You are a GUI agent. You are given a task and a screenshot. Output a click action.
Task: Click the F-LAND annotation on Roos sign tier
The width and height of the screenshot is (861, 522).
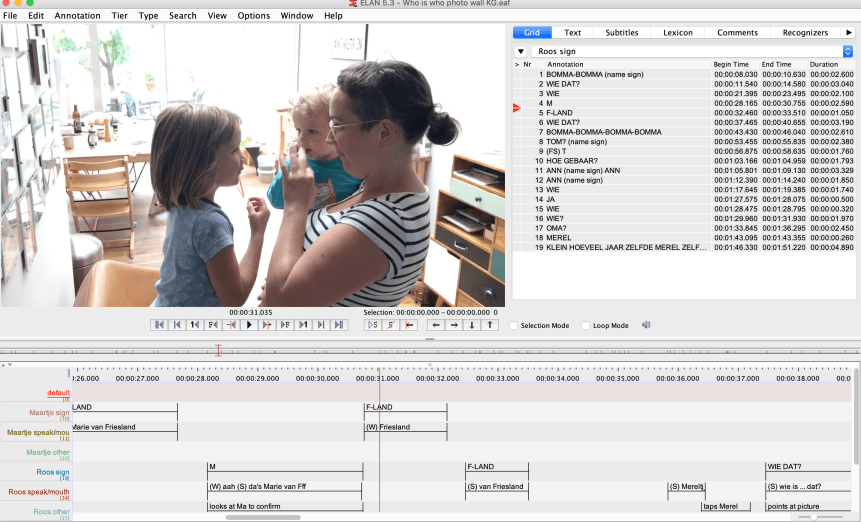(x=496, y=466)
